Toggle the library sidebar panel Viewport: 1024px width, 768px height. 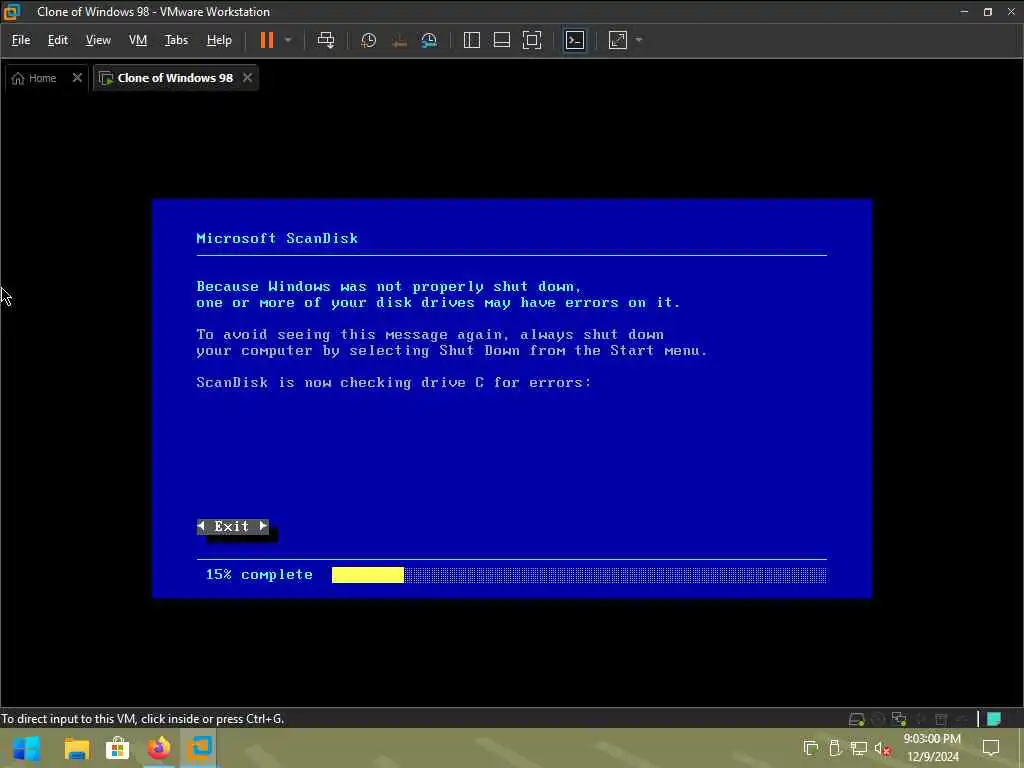[472, 40]
